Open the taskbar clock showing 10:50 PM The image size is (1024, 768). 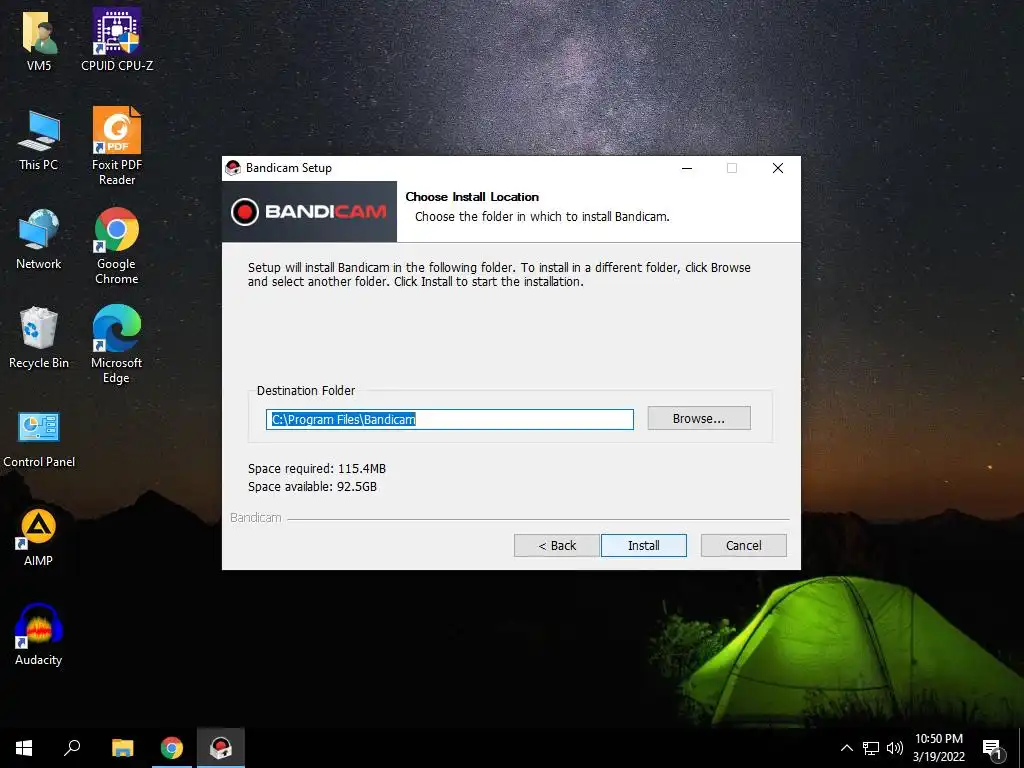[x=938, y=748]
